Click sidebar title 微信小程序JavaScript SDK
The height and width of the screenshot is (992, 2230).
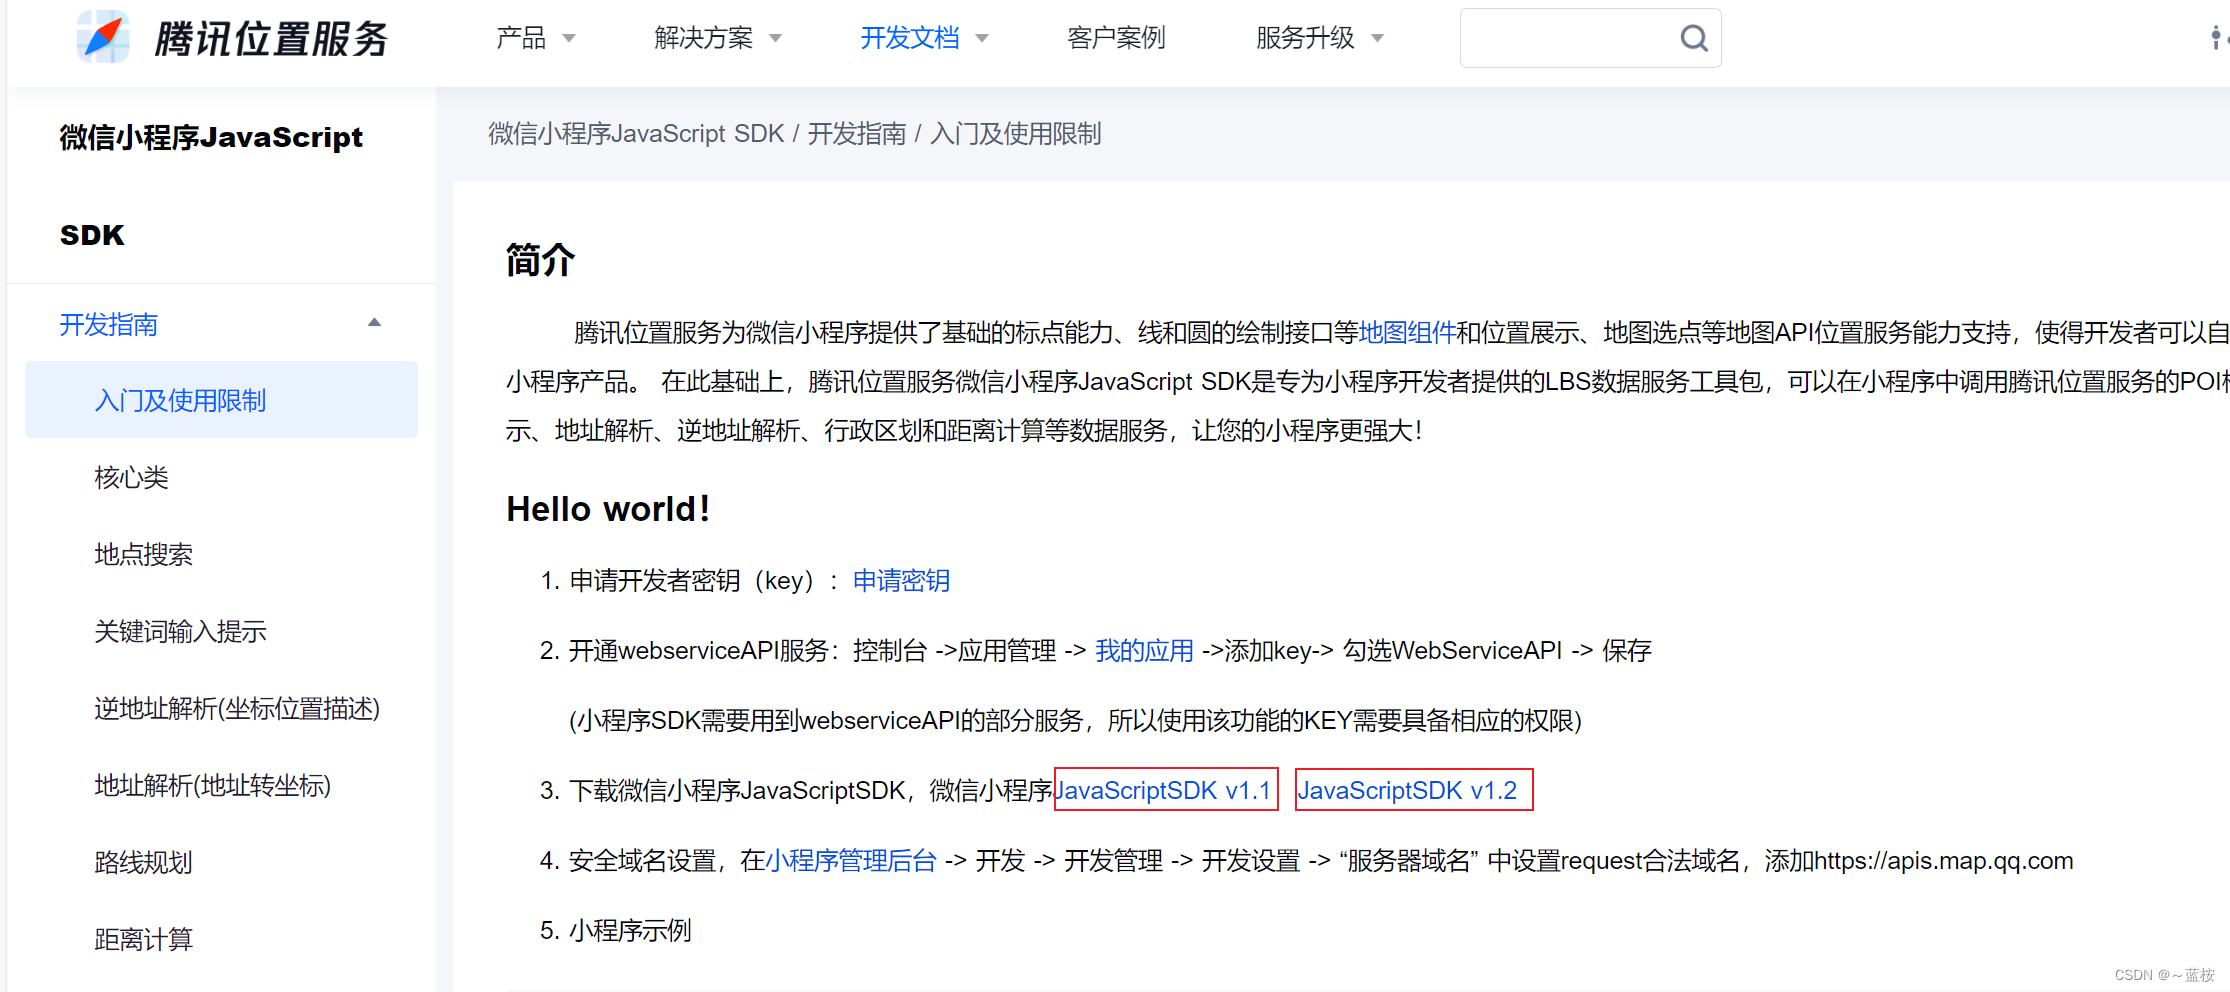pyautogui.click(x=211, y=185)
